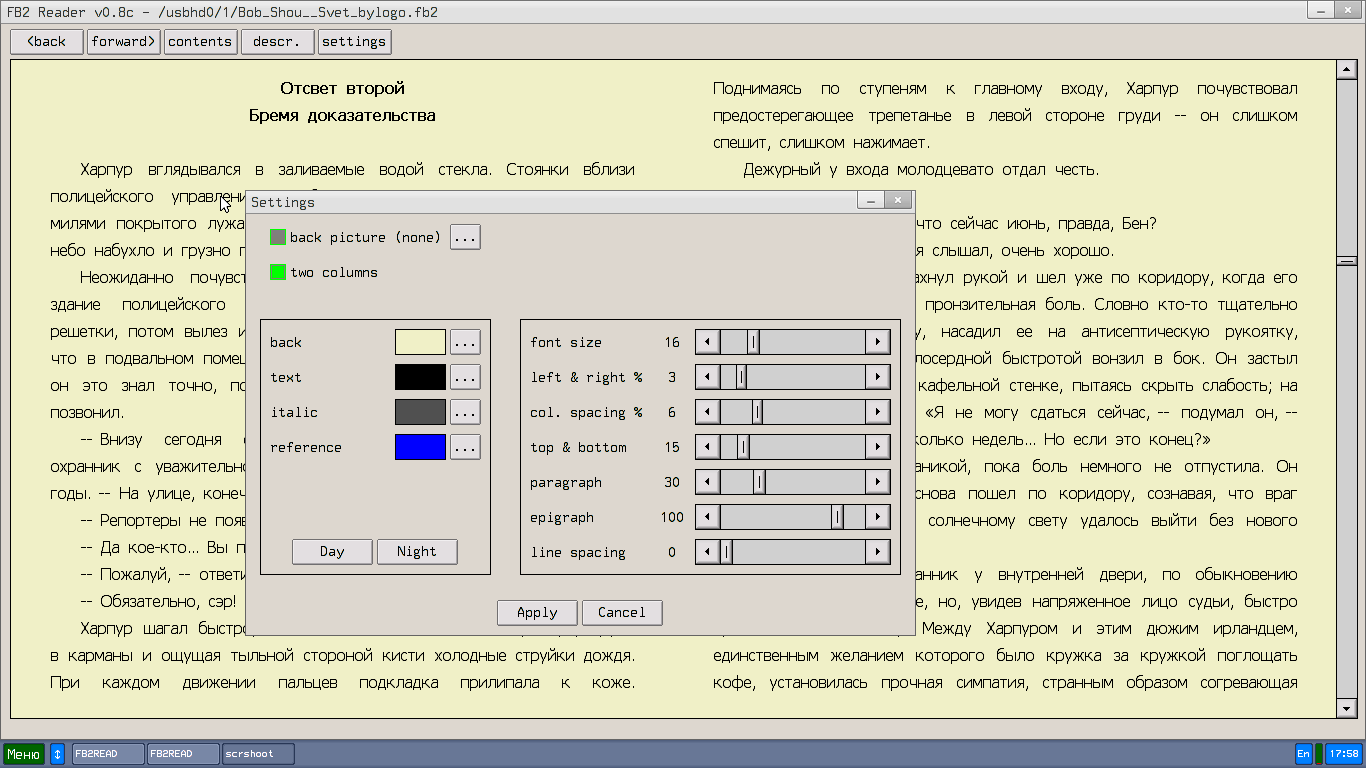Decrease paragraph indent with left arrow
Screen dimensions: 1366x768
708,482
